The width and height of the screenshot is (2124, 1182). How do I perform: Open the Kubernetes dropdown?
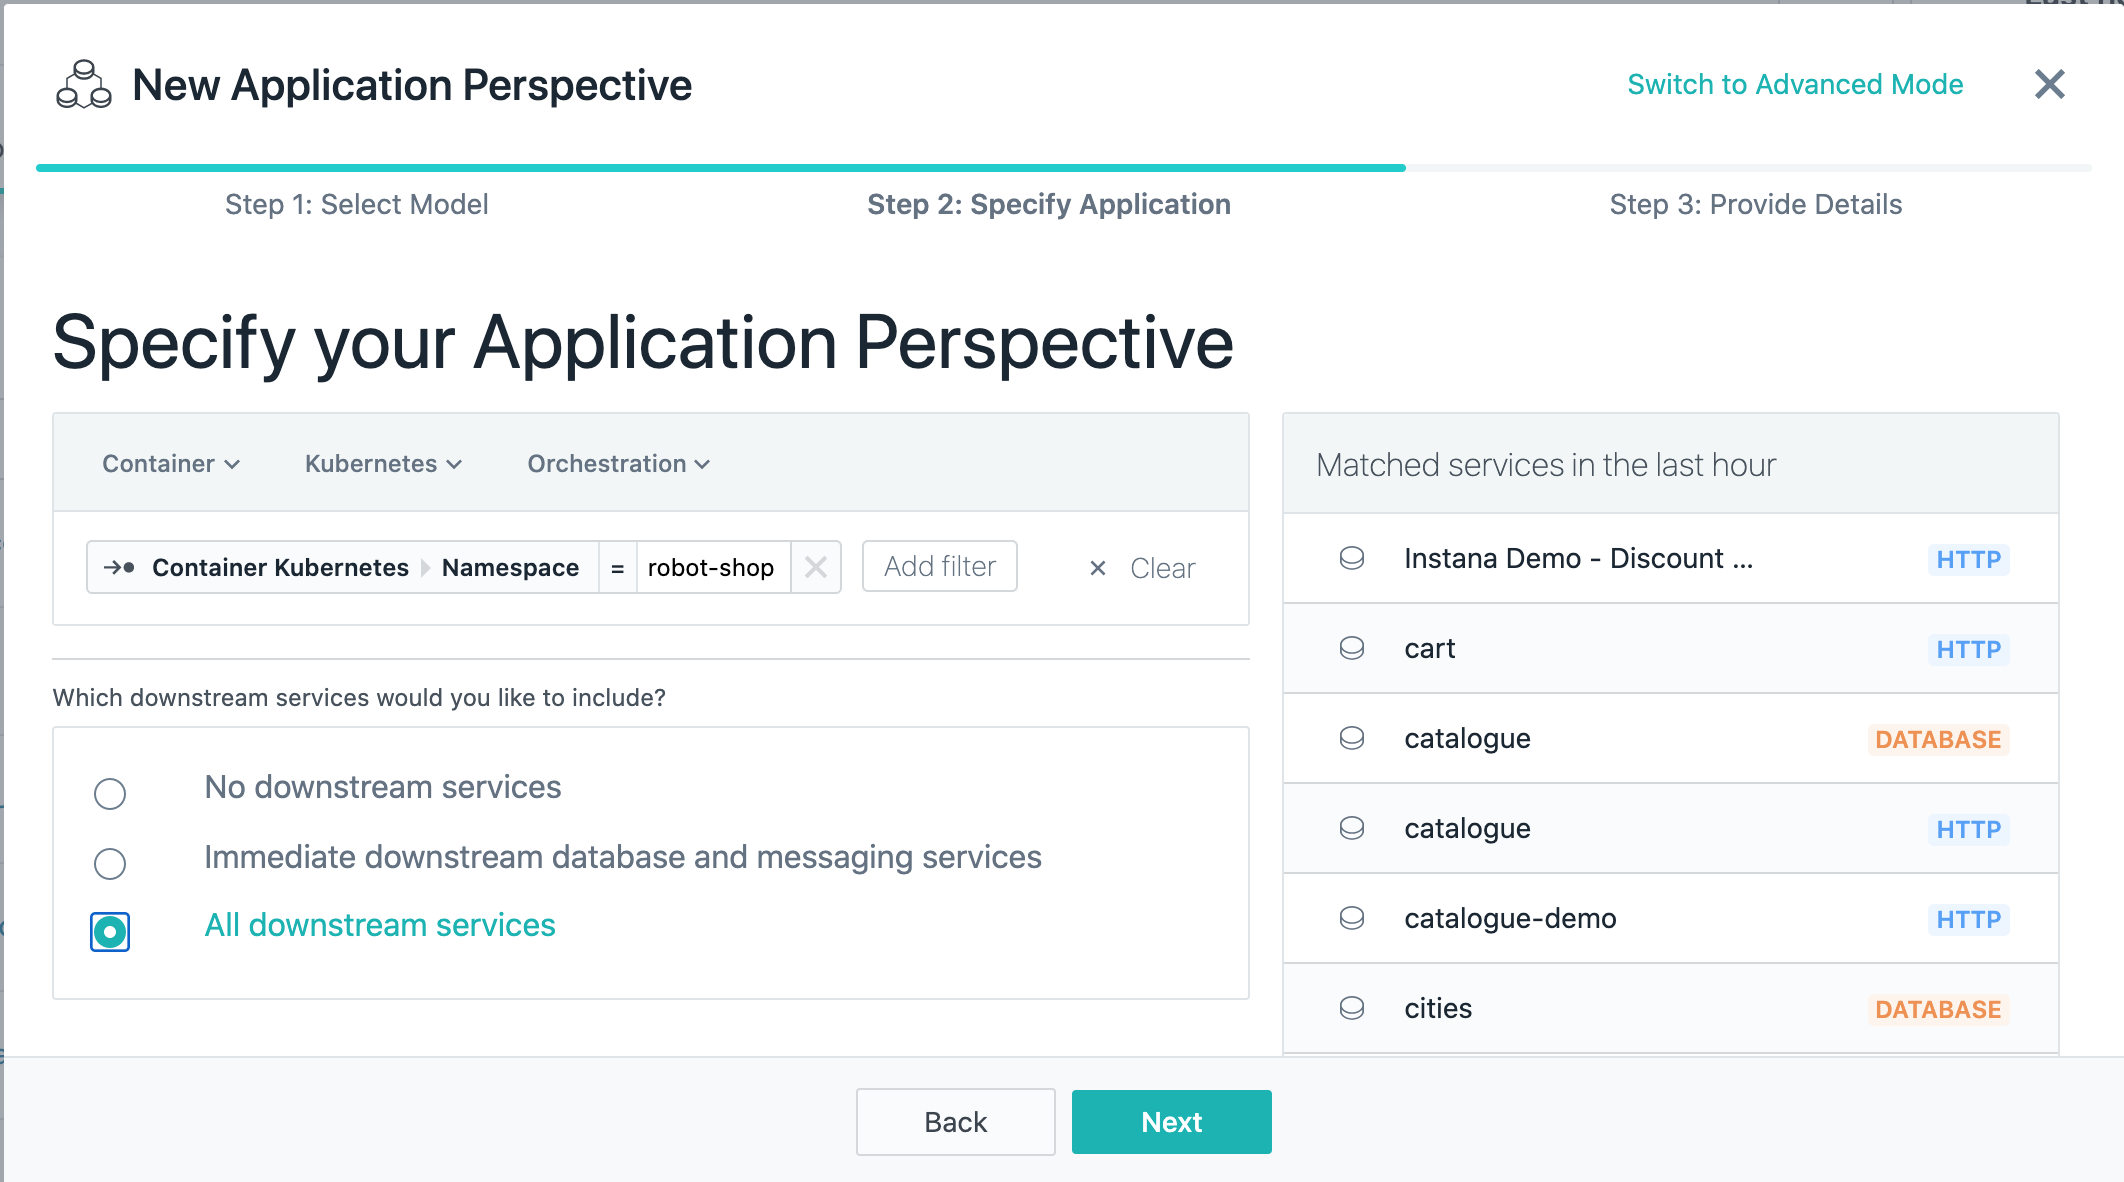click(x=383, y=464)
